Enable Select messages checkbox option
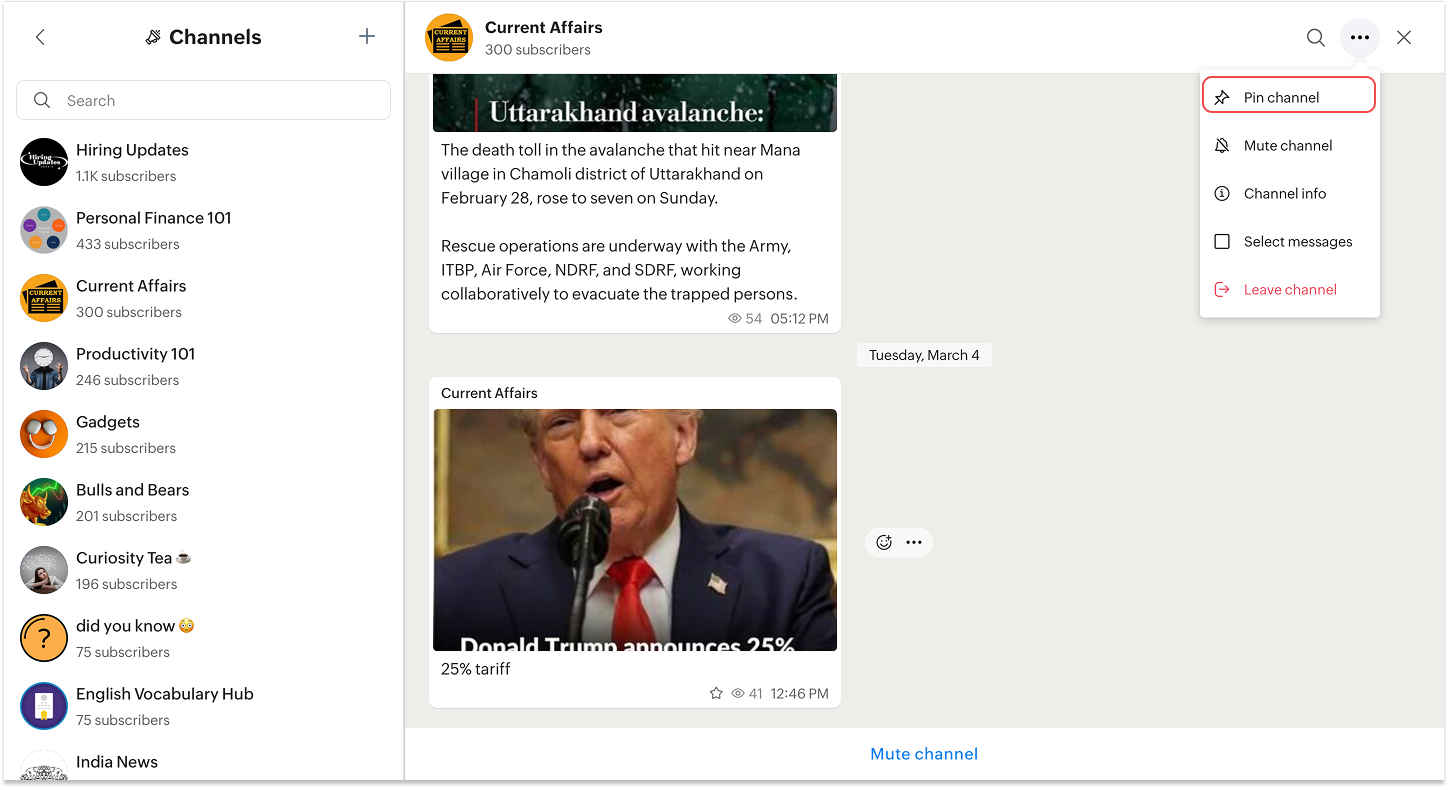 tap(1289, 241)
